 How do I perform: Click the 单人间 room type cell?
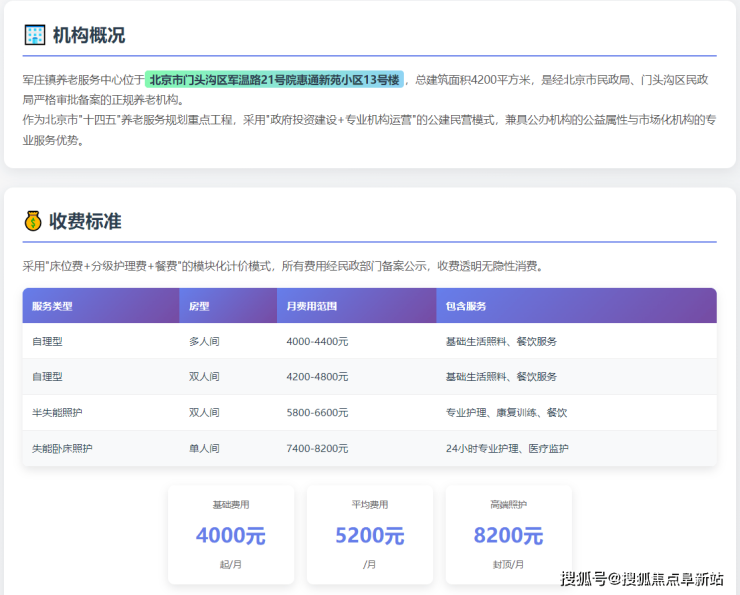[x=204, y=448]
